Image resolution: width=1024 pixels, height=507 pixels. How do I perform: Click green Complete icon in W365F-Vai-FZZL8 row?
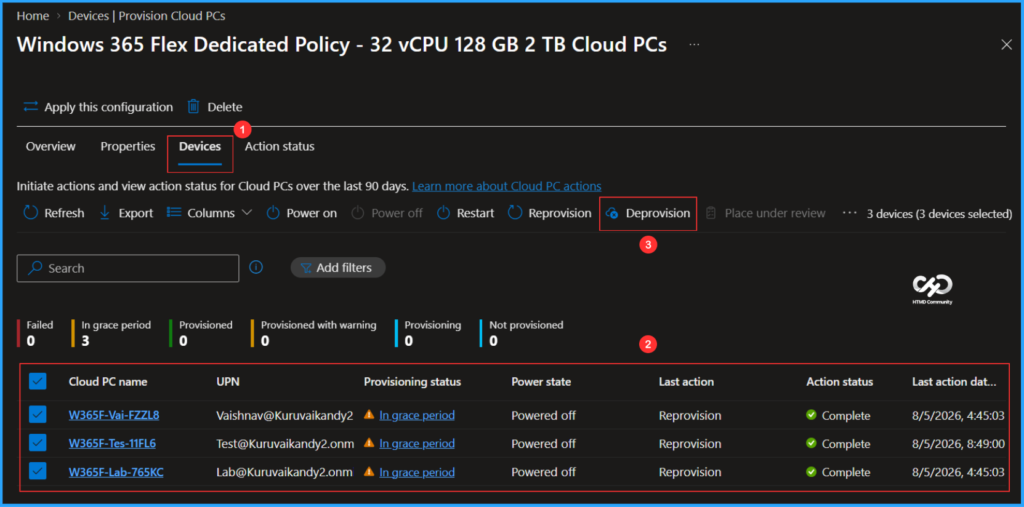point(811,414)
